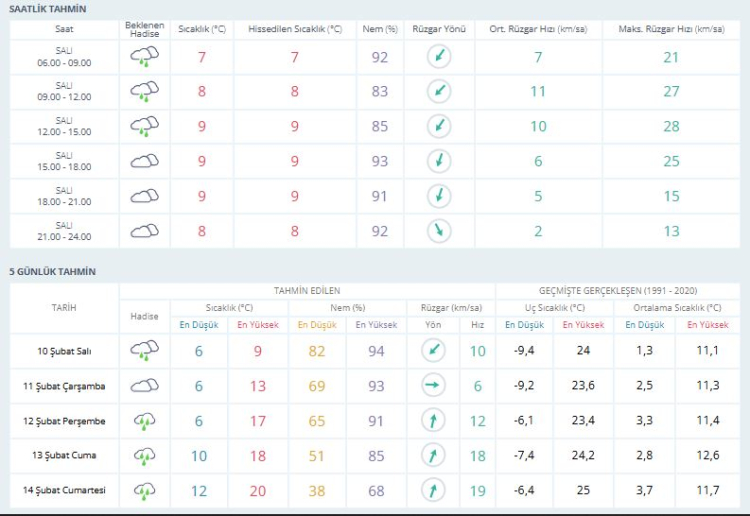
Task: Click the TARİH column header
Action: (64, 307)
